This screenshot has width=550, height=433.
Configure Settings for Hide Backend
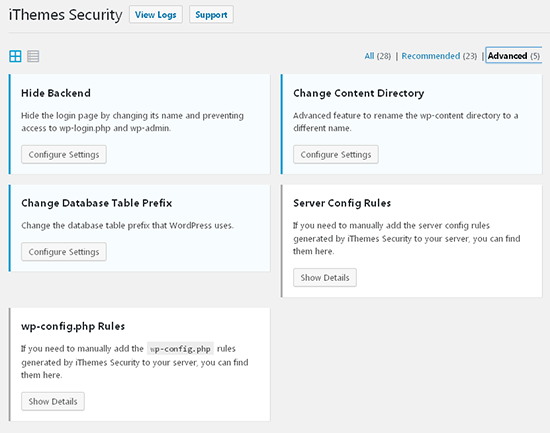(x=64, y=154)
